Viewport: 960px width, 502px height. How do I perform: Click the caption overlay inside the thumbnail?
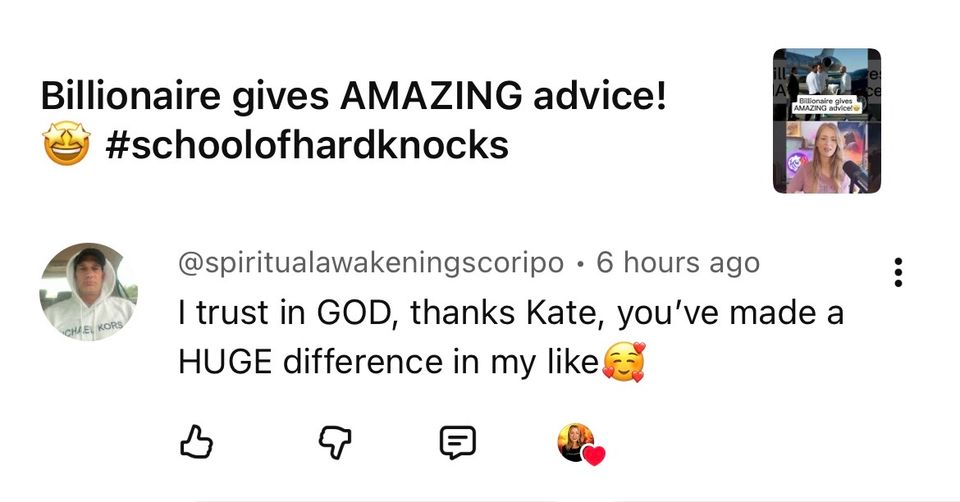pos(827,106)
